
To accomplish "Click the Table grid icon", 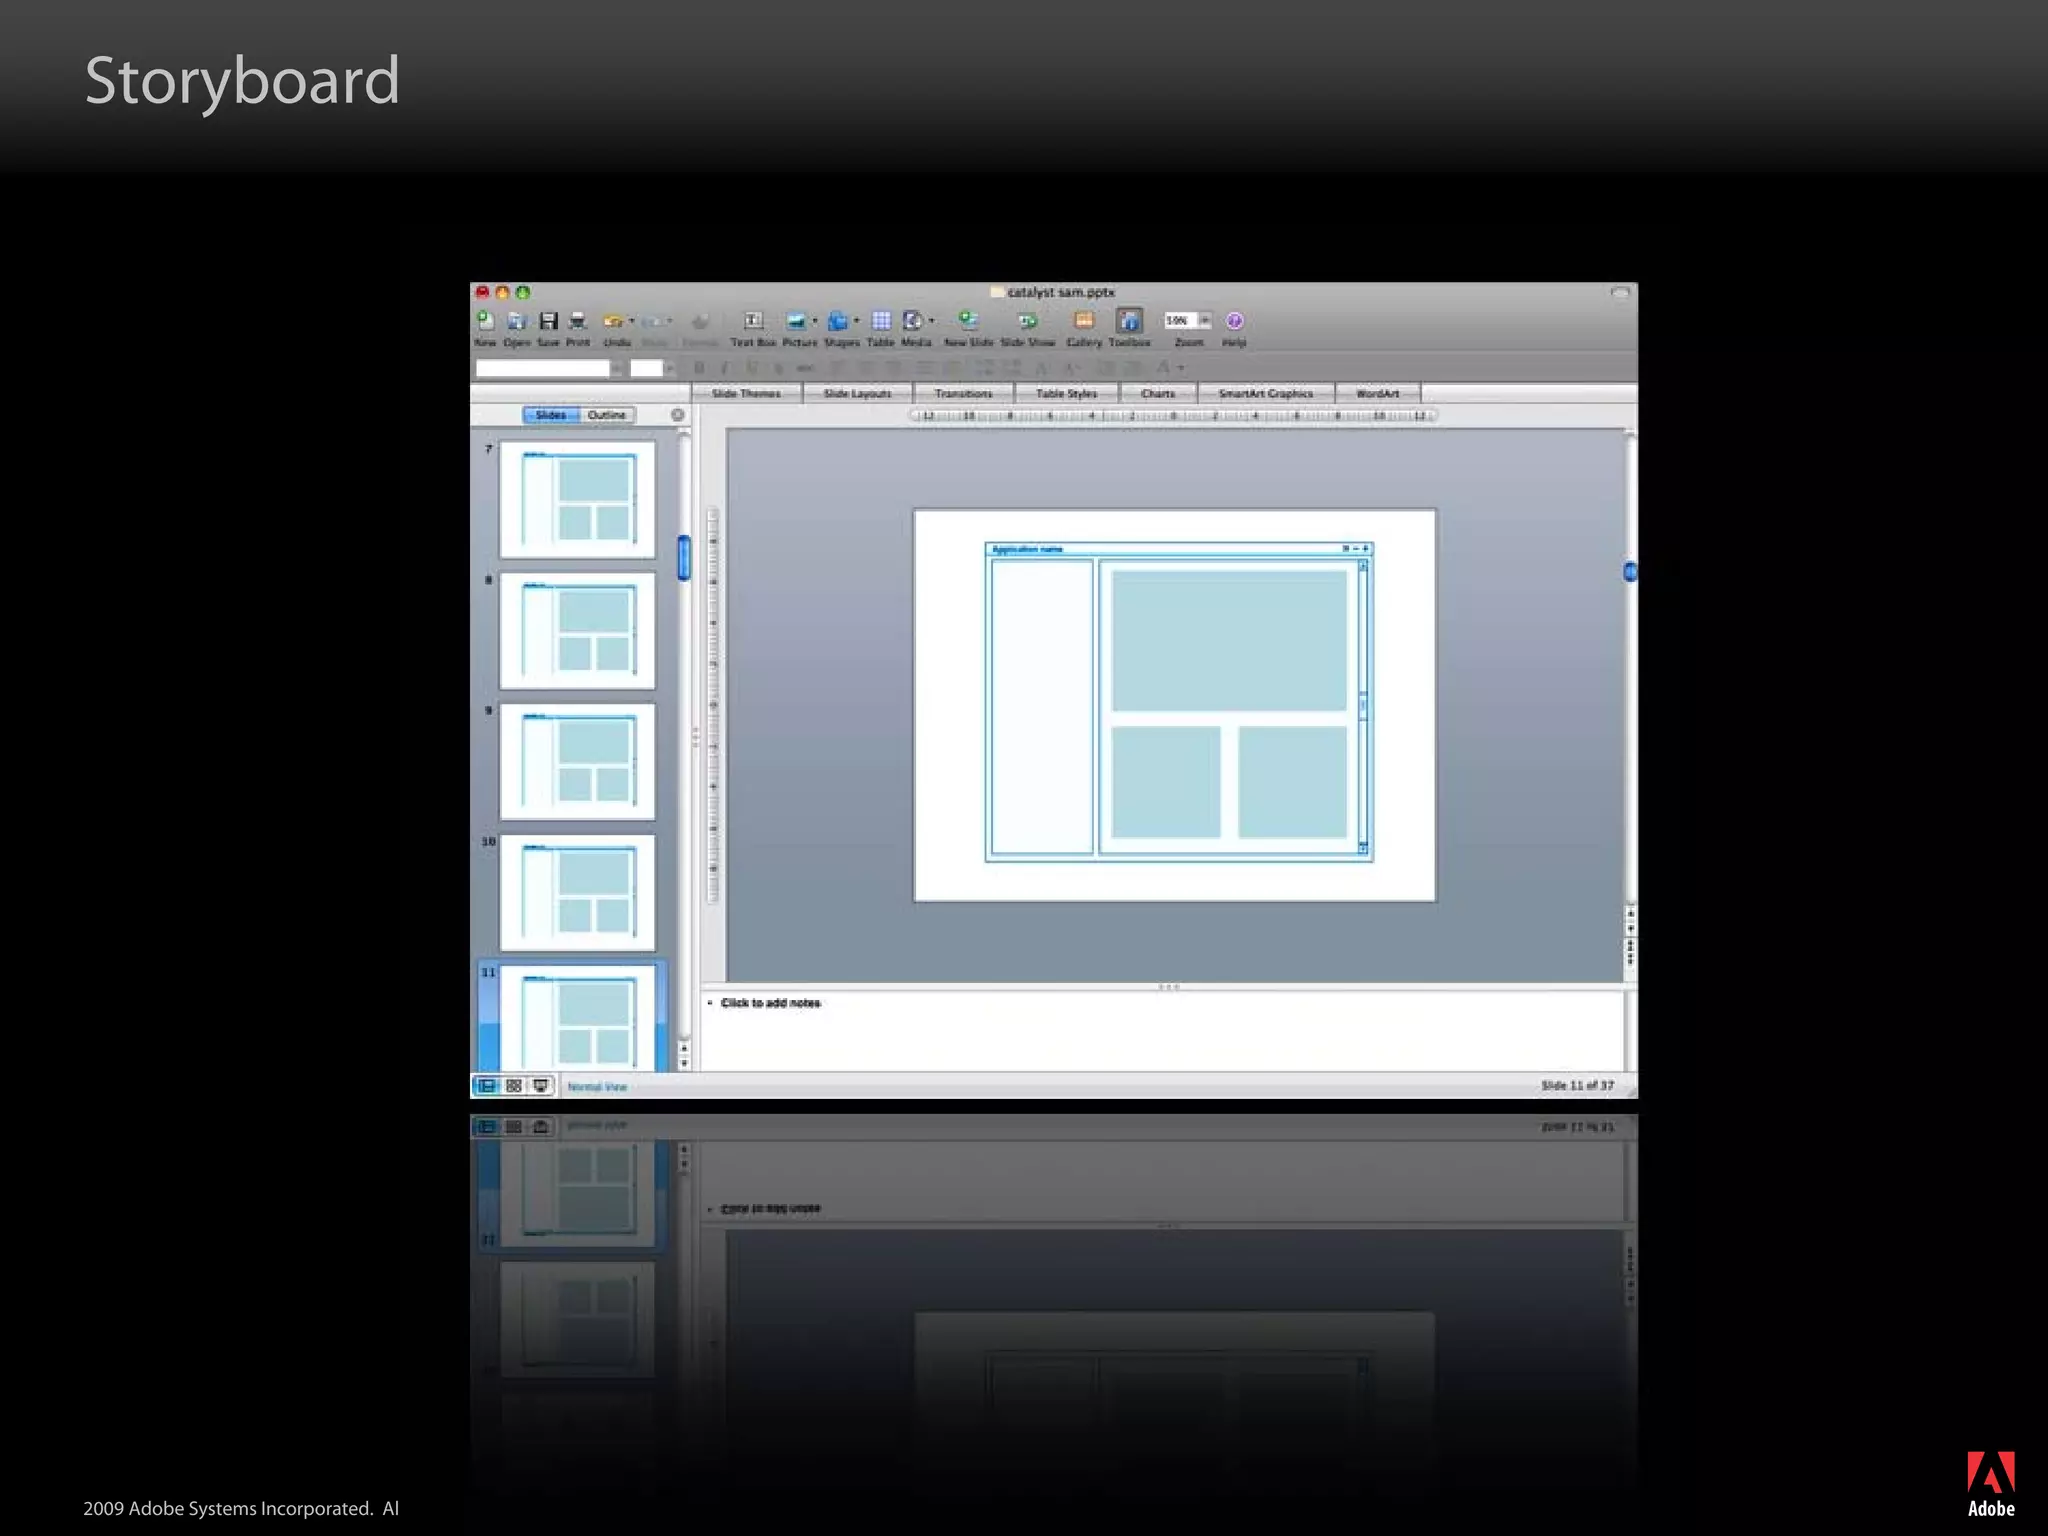I will pos(881,321).
